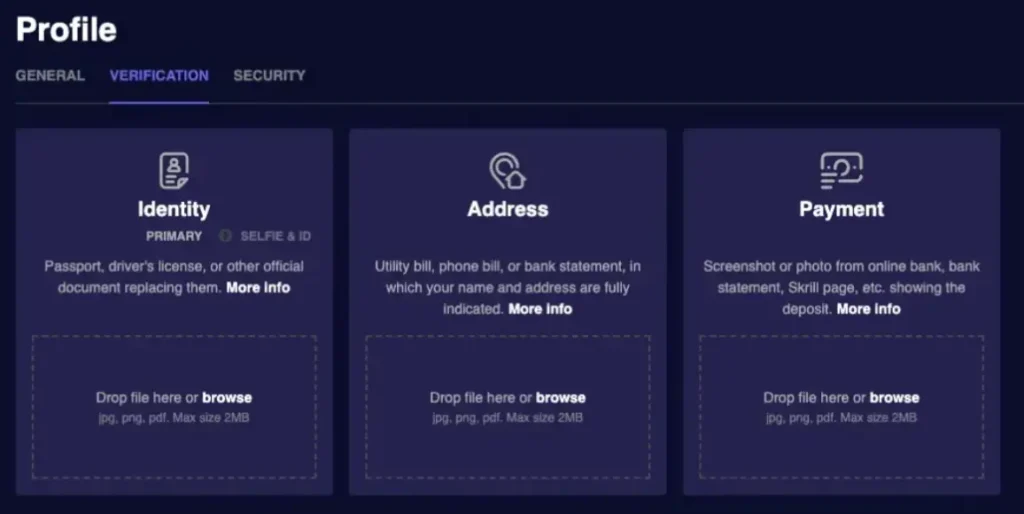Open More info link under Payment
1024x514 pixels.
869,309
